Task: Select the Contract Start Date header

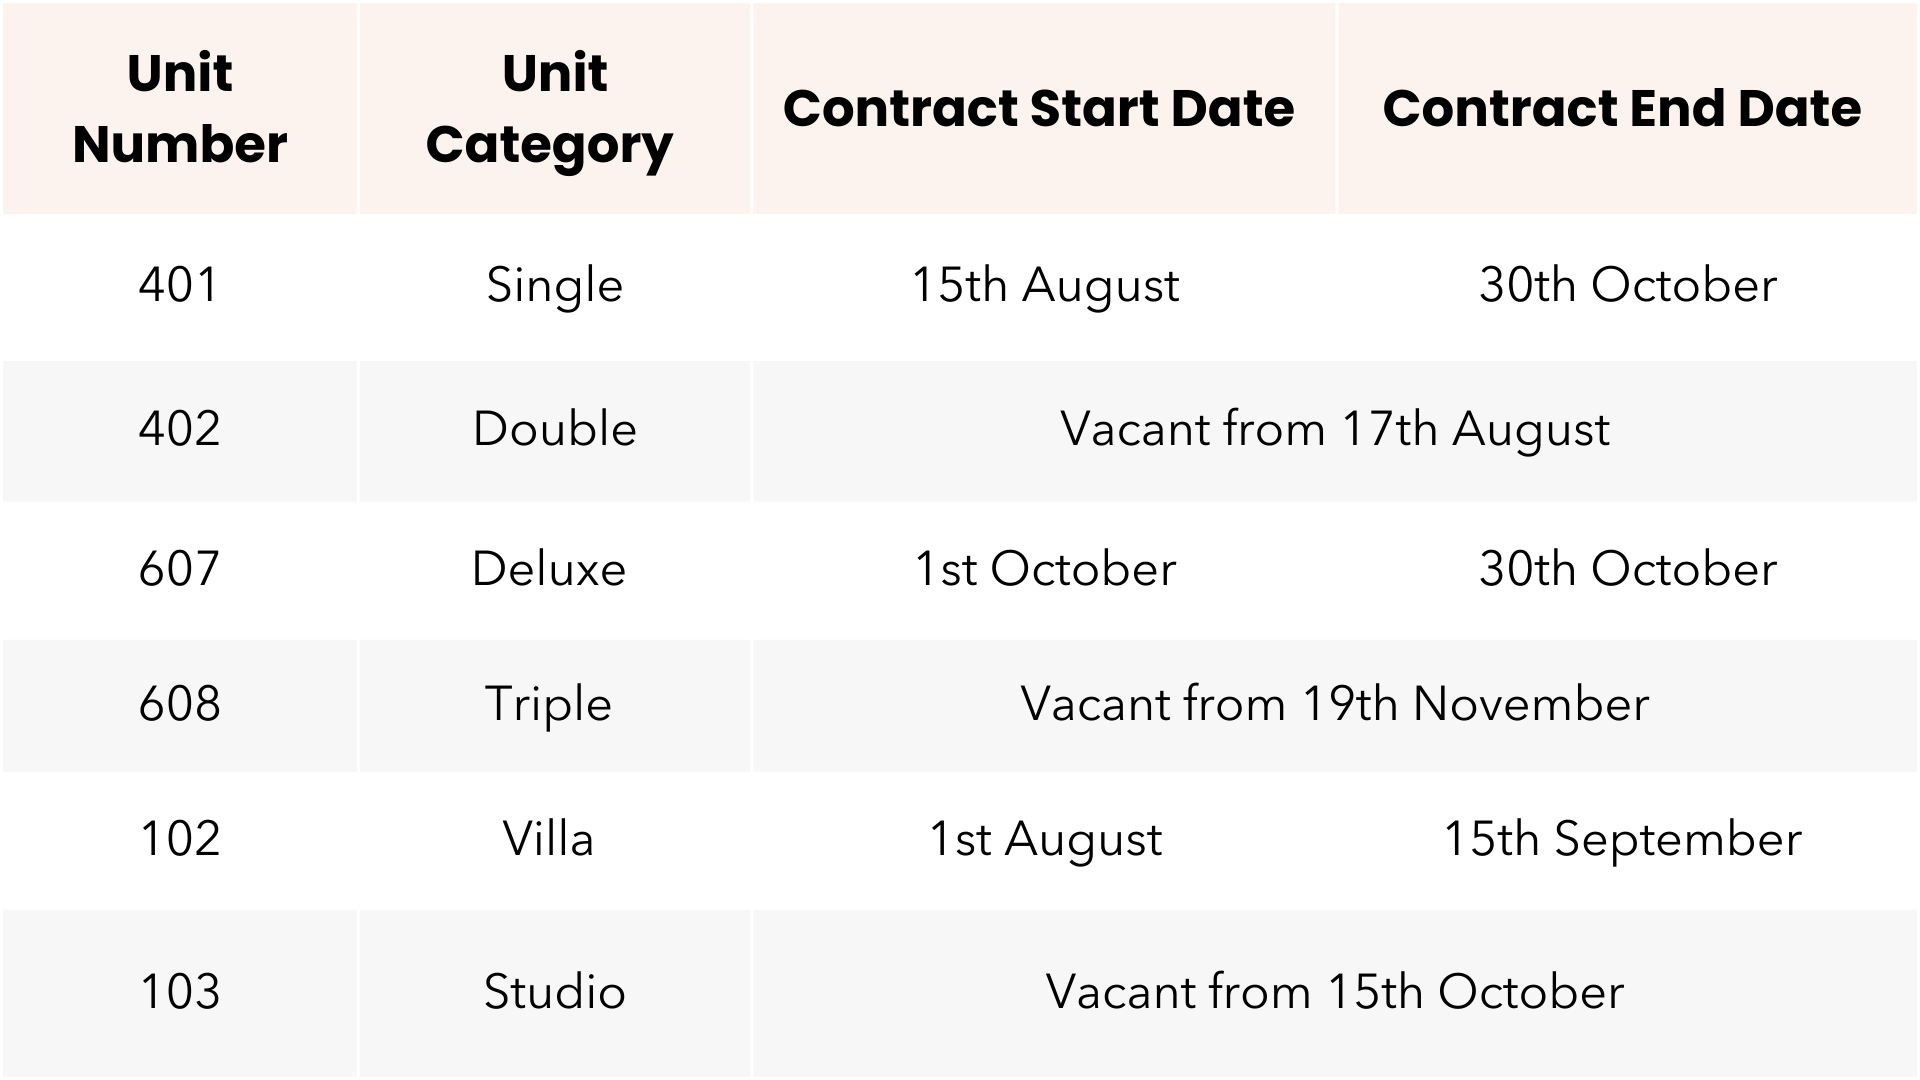Action: click(1038, 108)
